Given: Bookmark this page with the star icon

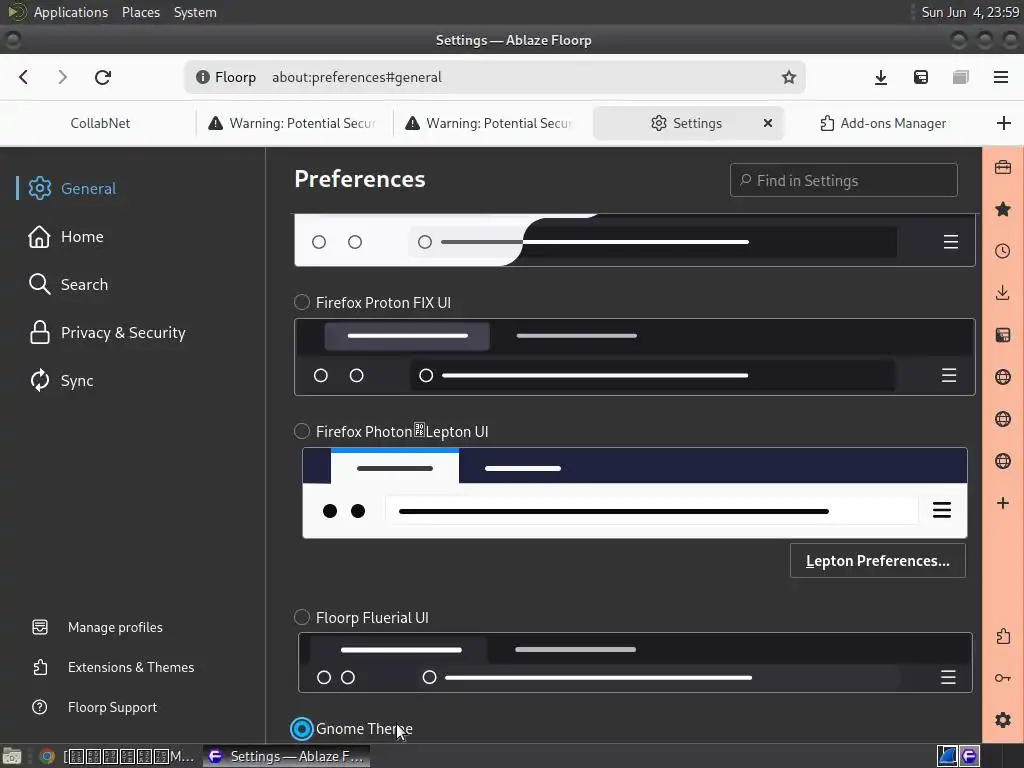Looking at the screenshot, I should [789, 77].
